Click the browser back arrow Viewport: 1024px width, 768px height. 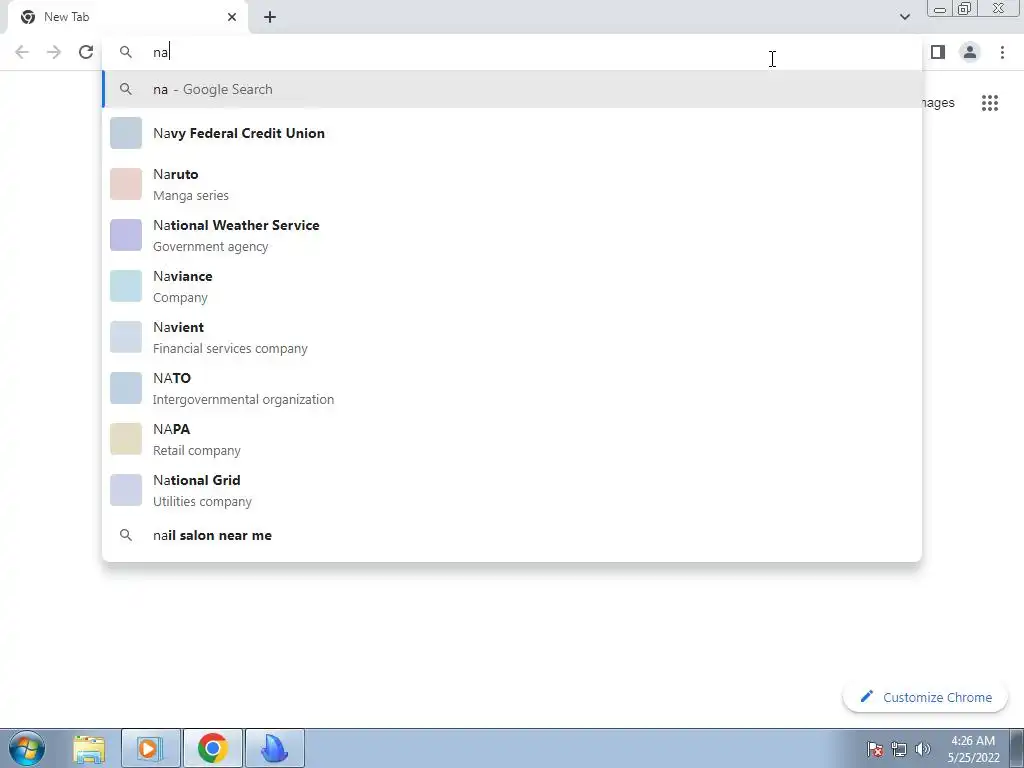point(22,52)
